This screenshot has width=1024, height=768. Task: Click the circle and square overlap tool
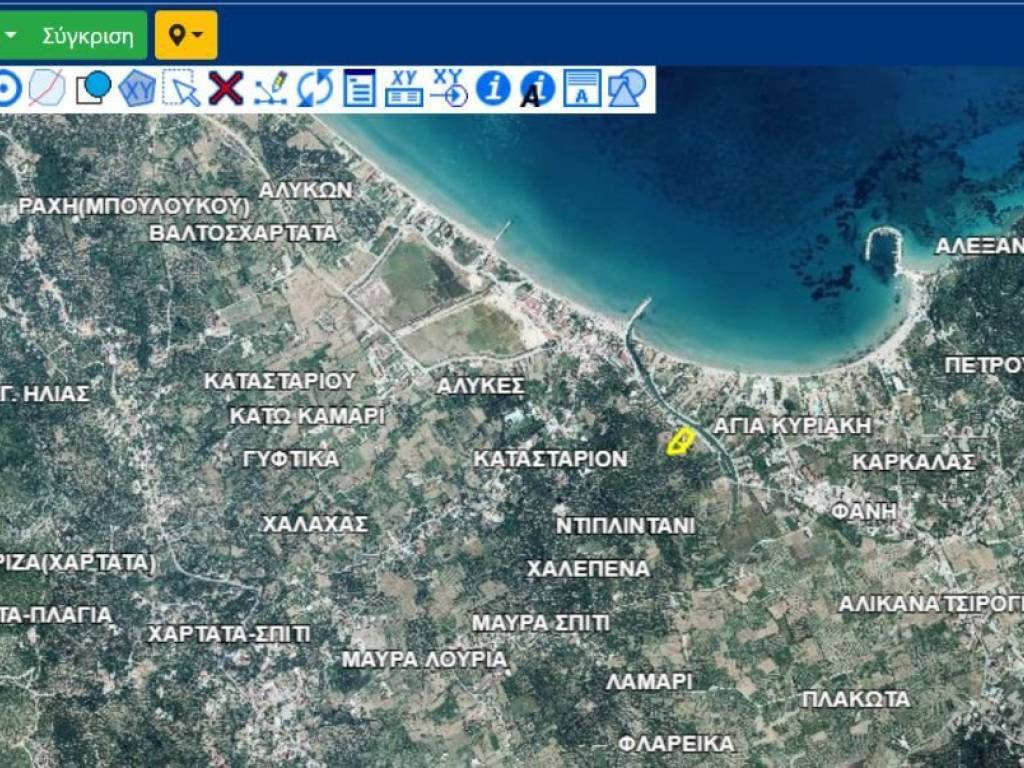(x=93, y=89)
